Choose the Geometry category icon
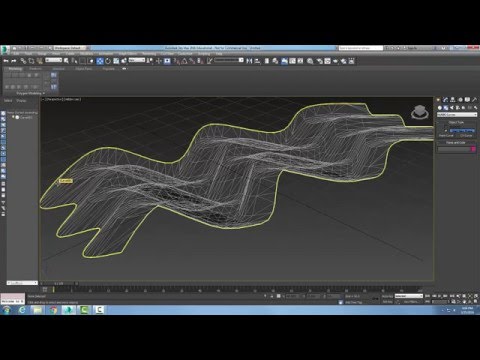 440,108
